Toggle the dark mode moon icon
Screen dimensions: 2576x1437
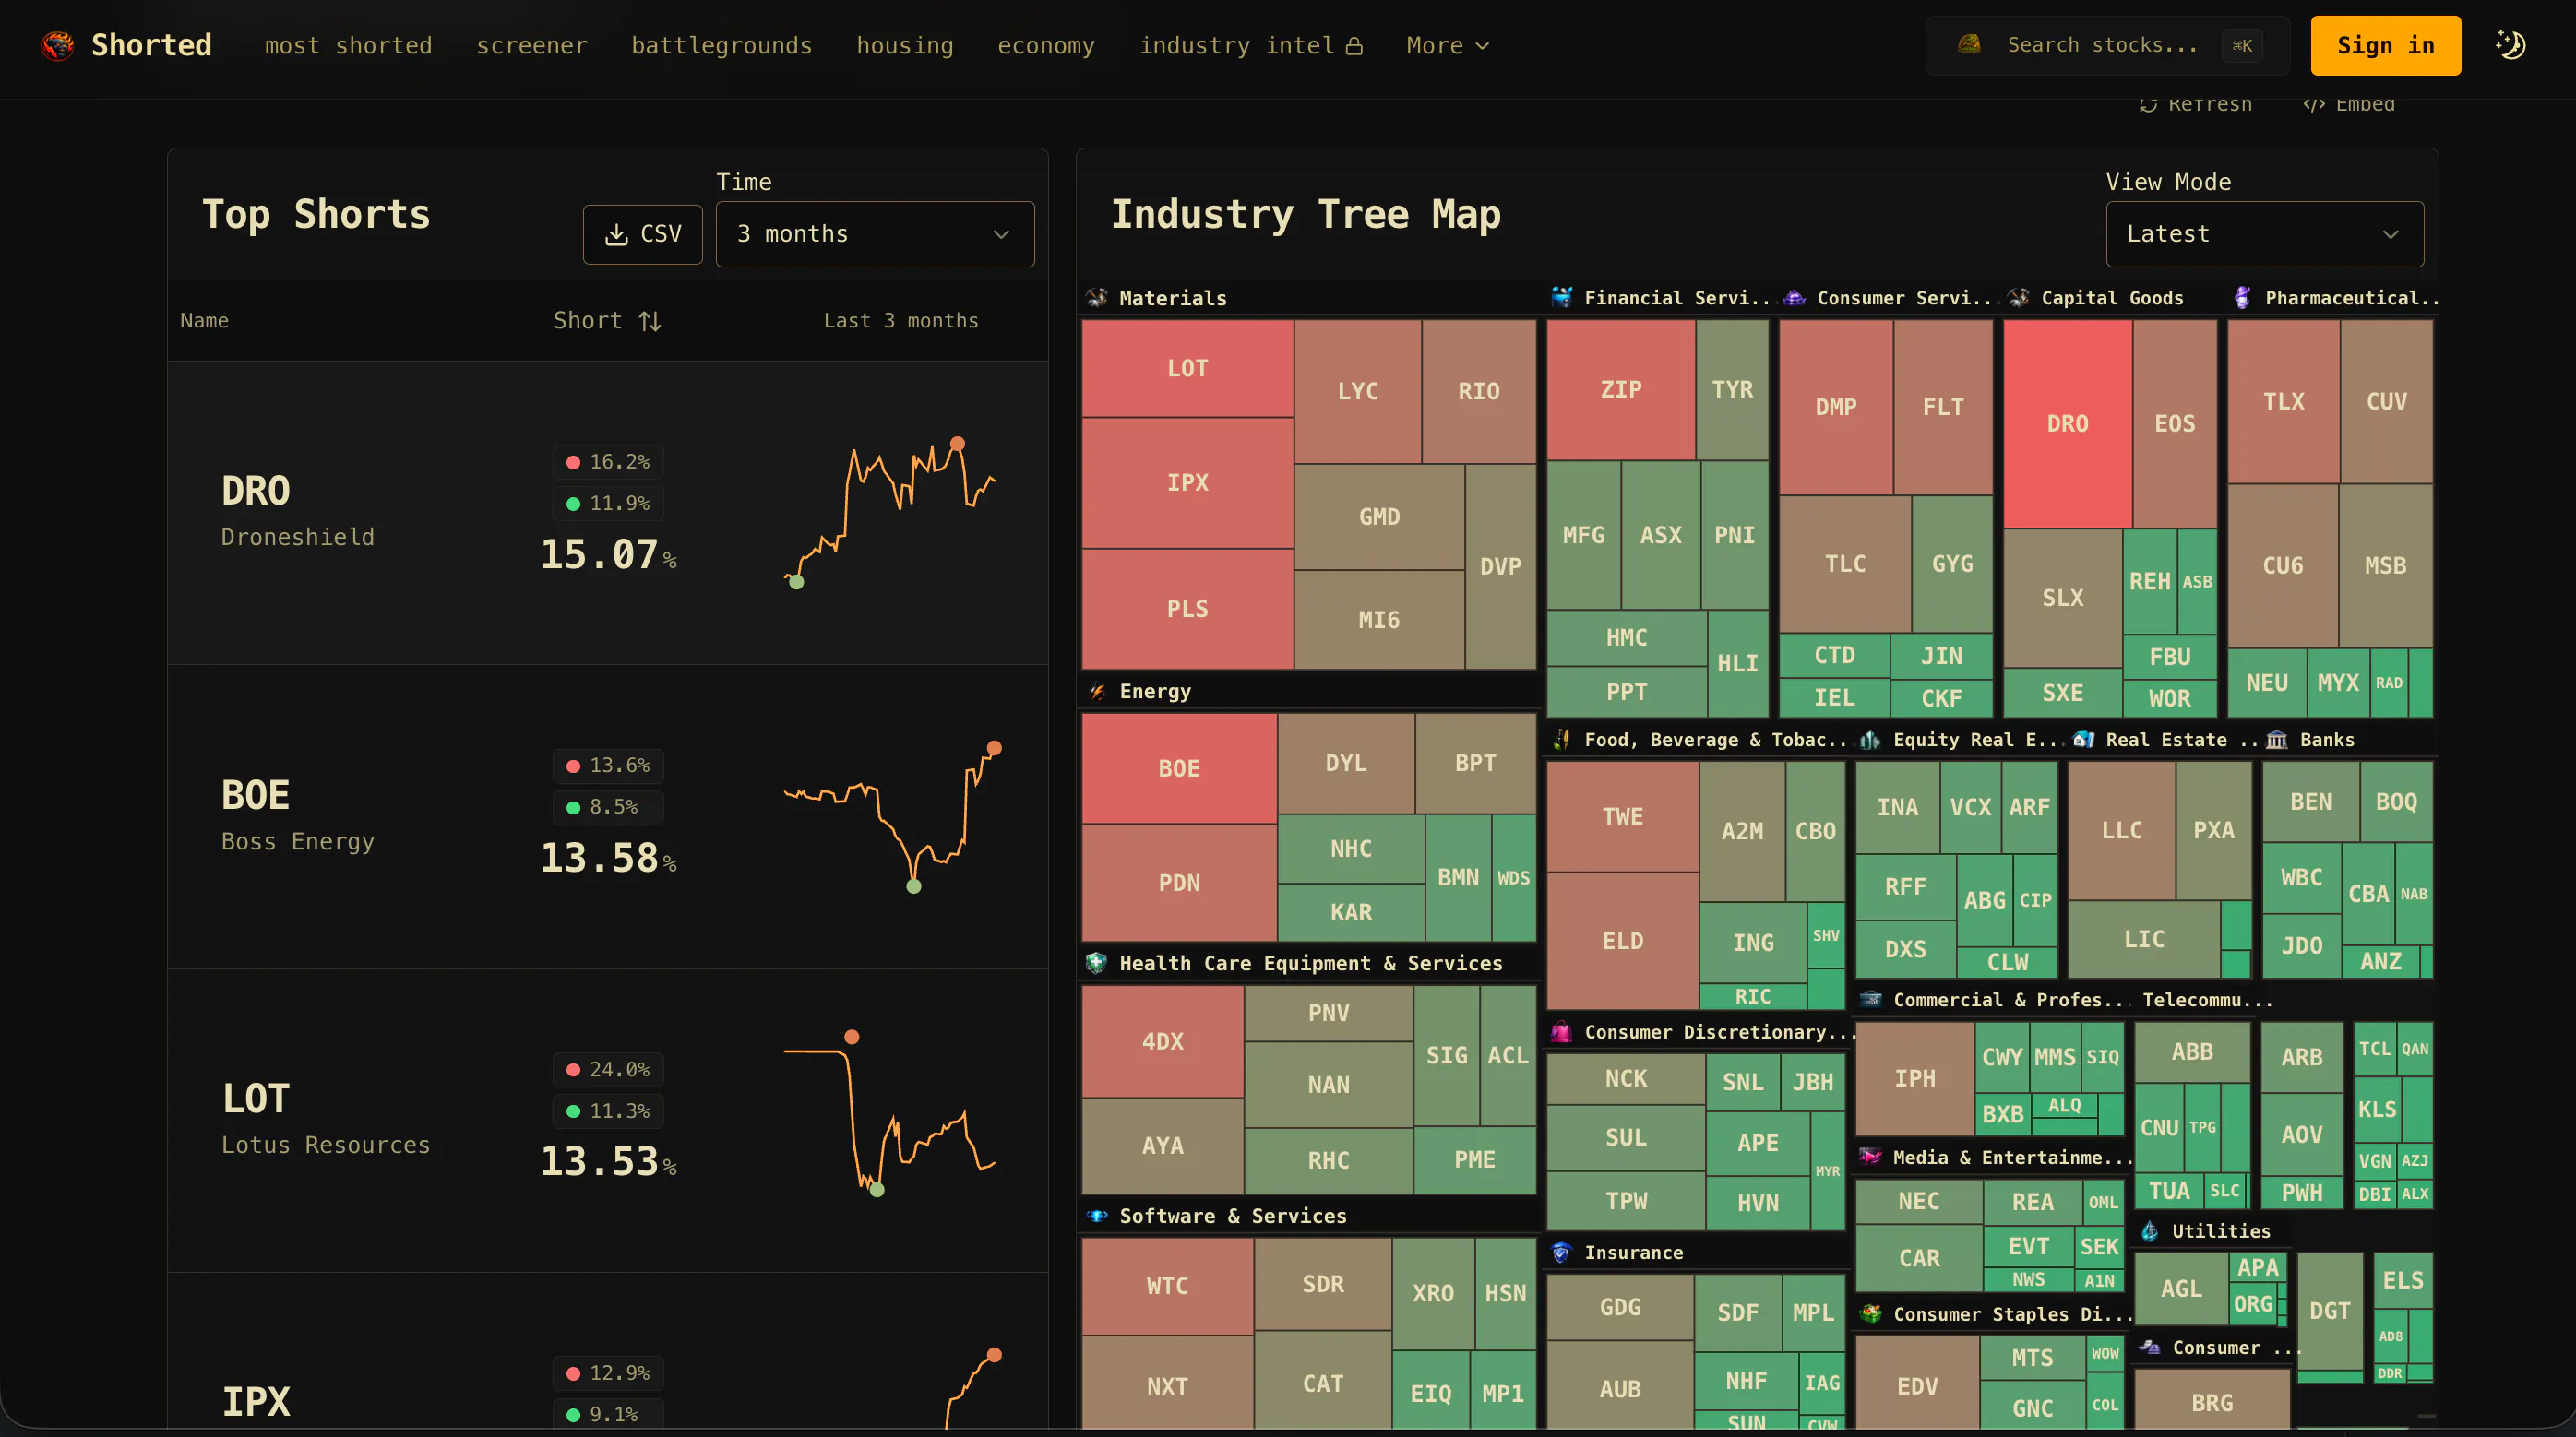coord(2510,45)
